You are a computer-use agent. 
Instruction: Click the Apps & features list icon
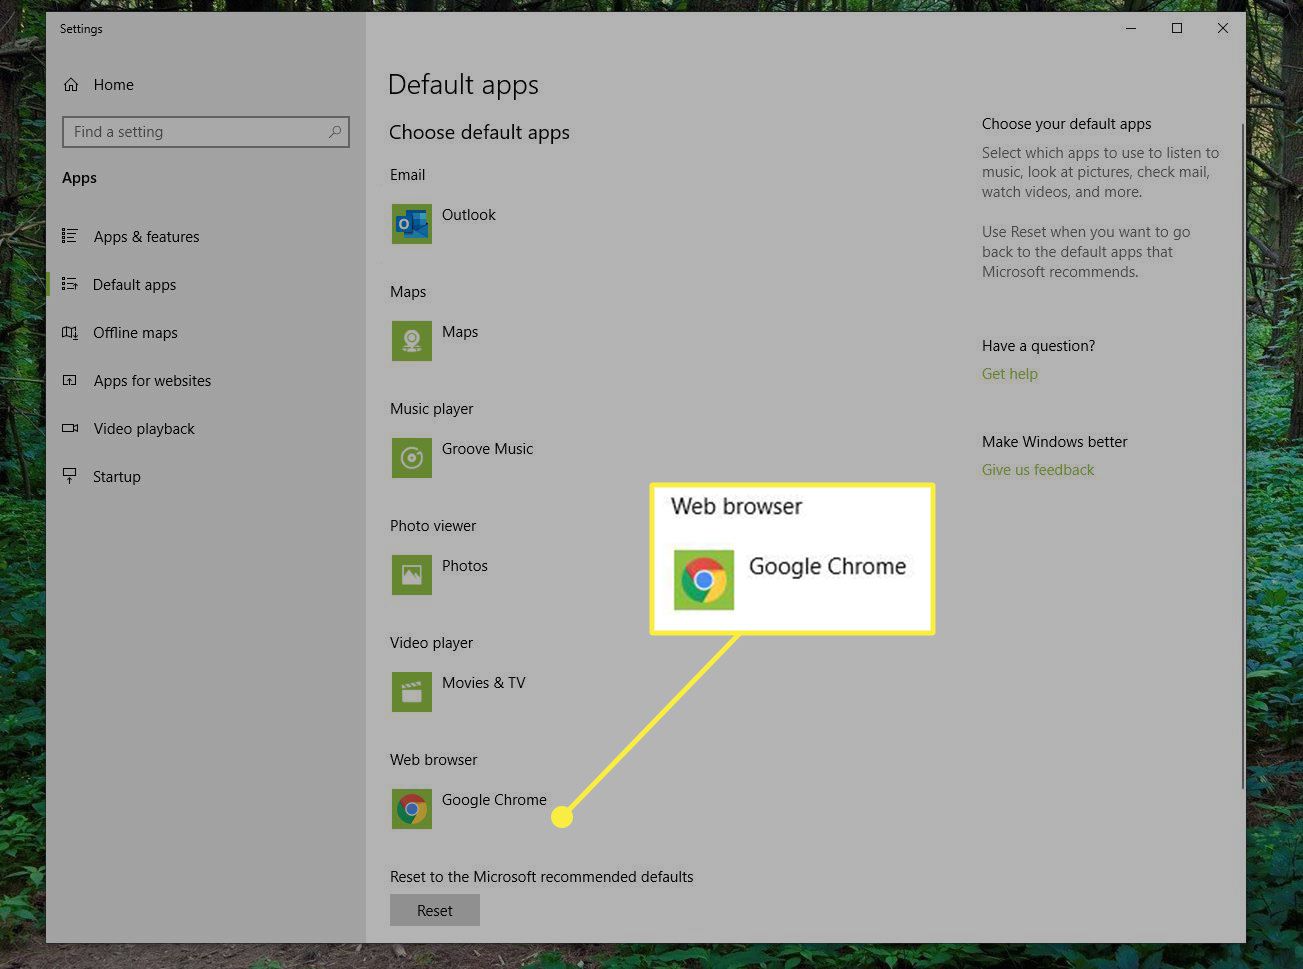(70, 236)
